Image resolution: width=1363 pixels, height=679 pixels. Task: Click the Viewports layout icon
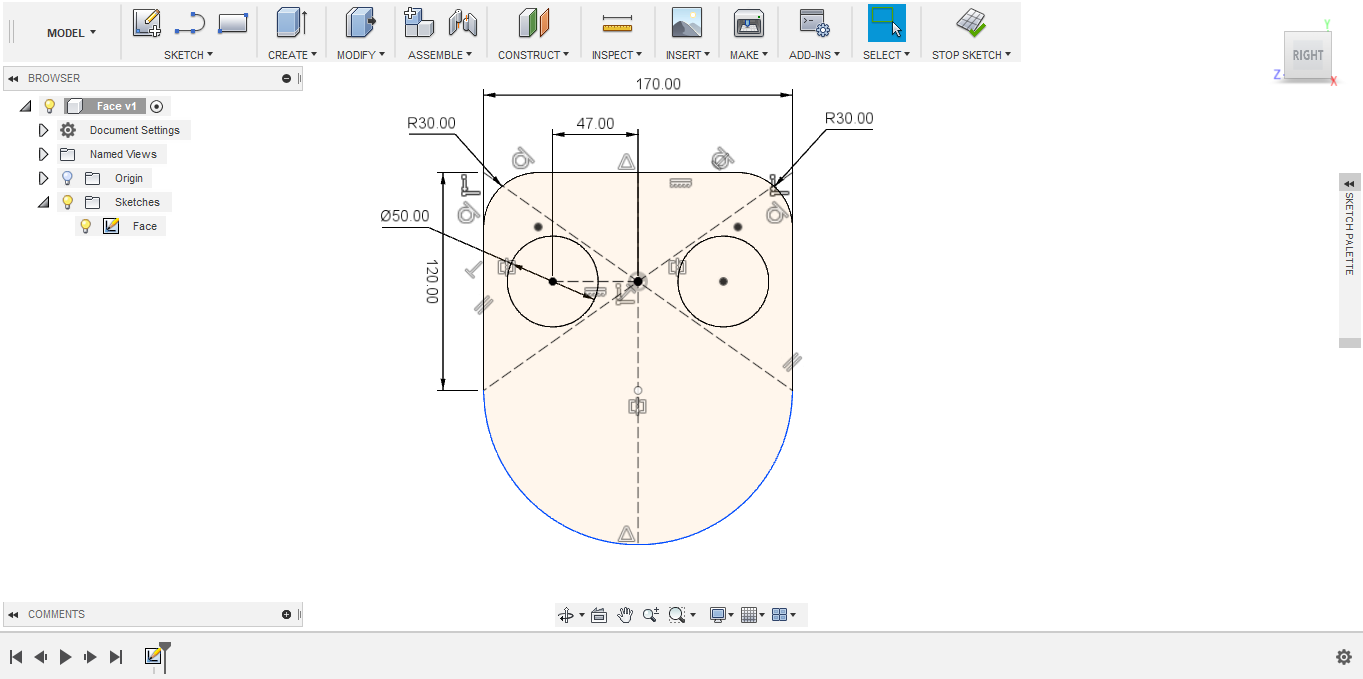click(780, 615)
